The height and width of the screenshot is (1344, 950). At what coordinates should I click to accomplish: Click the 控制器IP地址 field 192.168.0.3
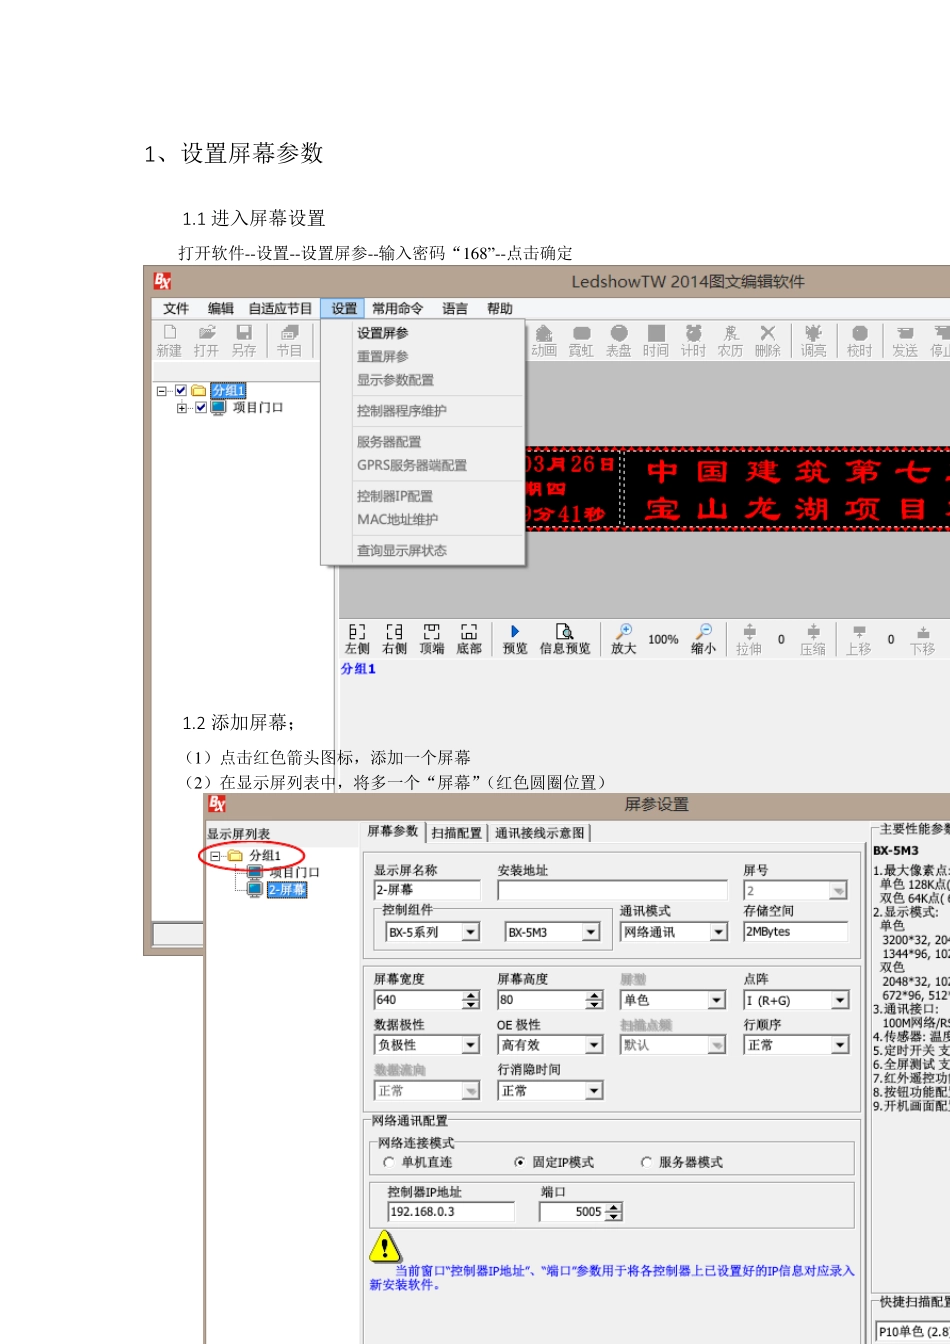click(451, 1211)
